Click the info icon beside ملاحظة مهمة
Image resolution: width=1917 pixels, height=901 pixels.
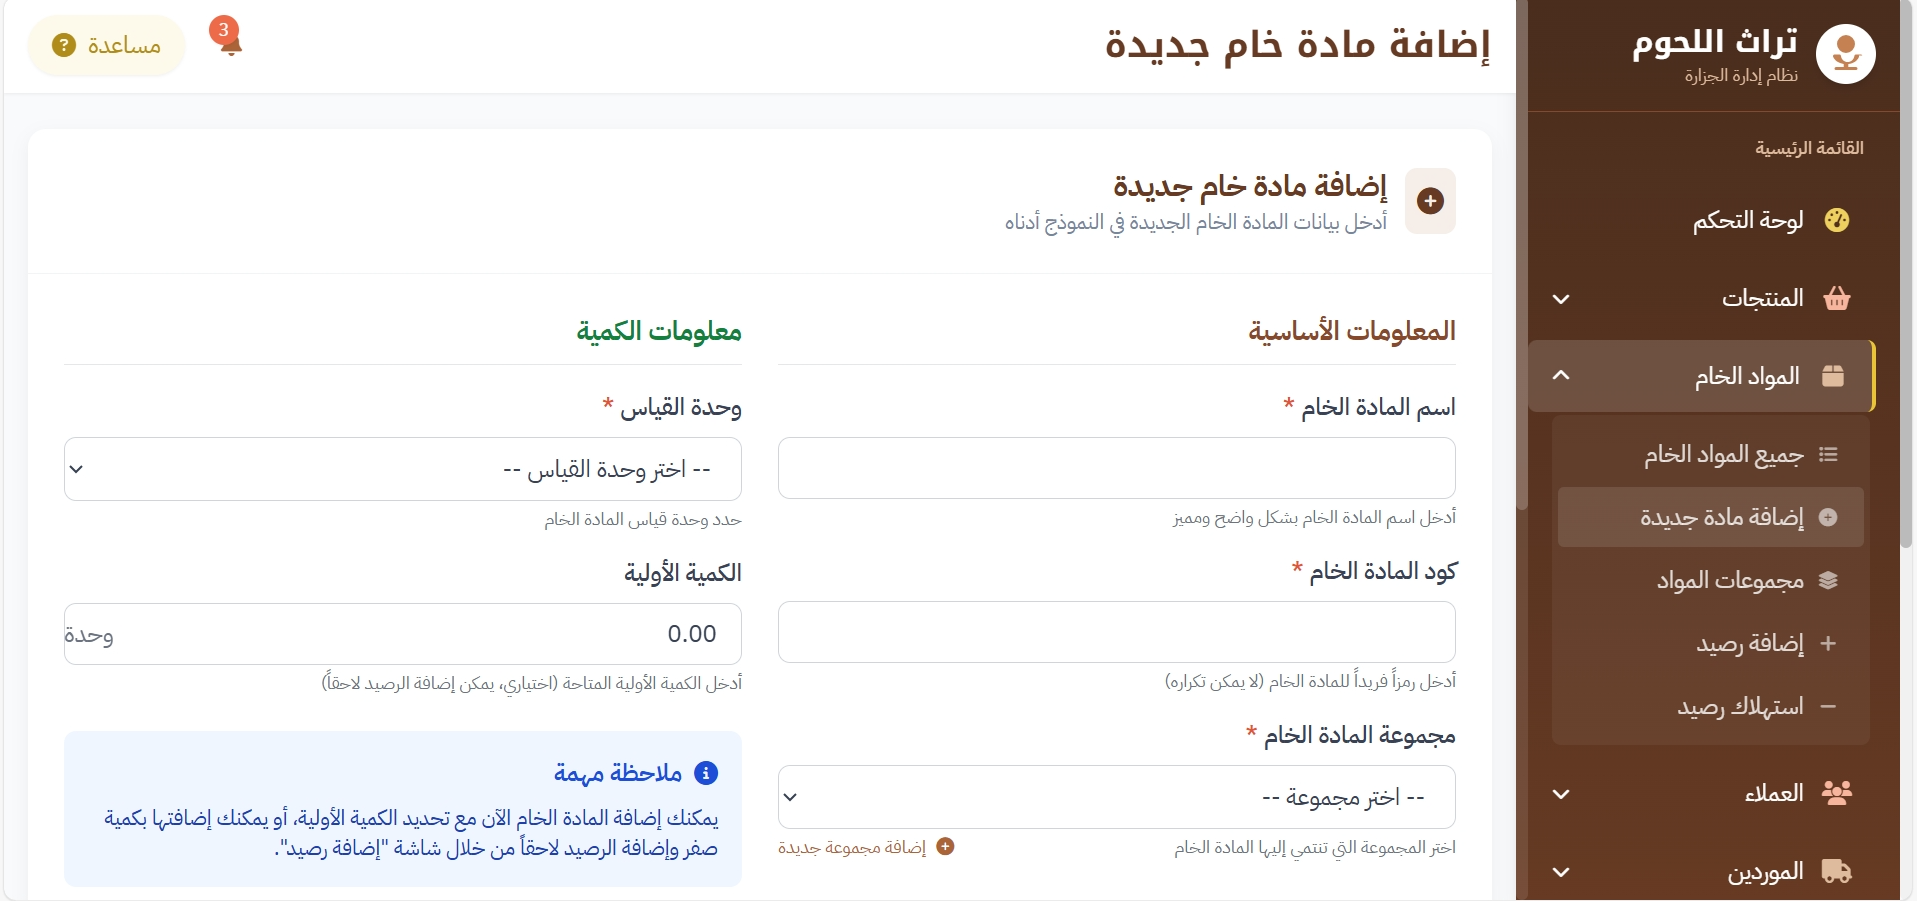tap(706, 773)
